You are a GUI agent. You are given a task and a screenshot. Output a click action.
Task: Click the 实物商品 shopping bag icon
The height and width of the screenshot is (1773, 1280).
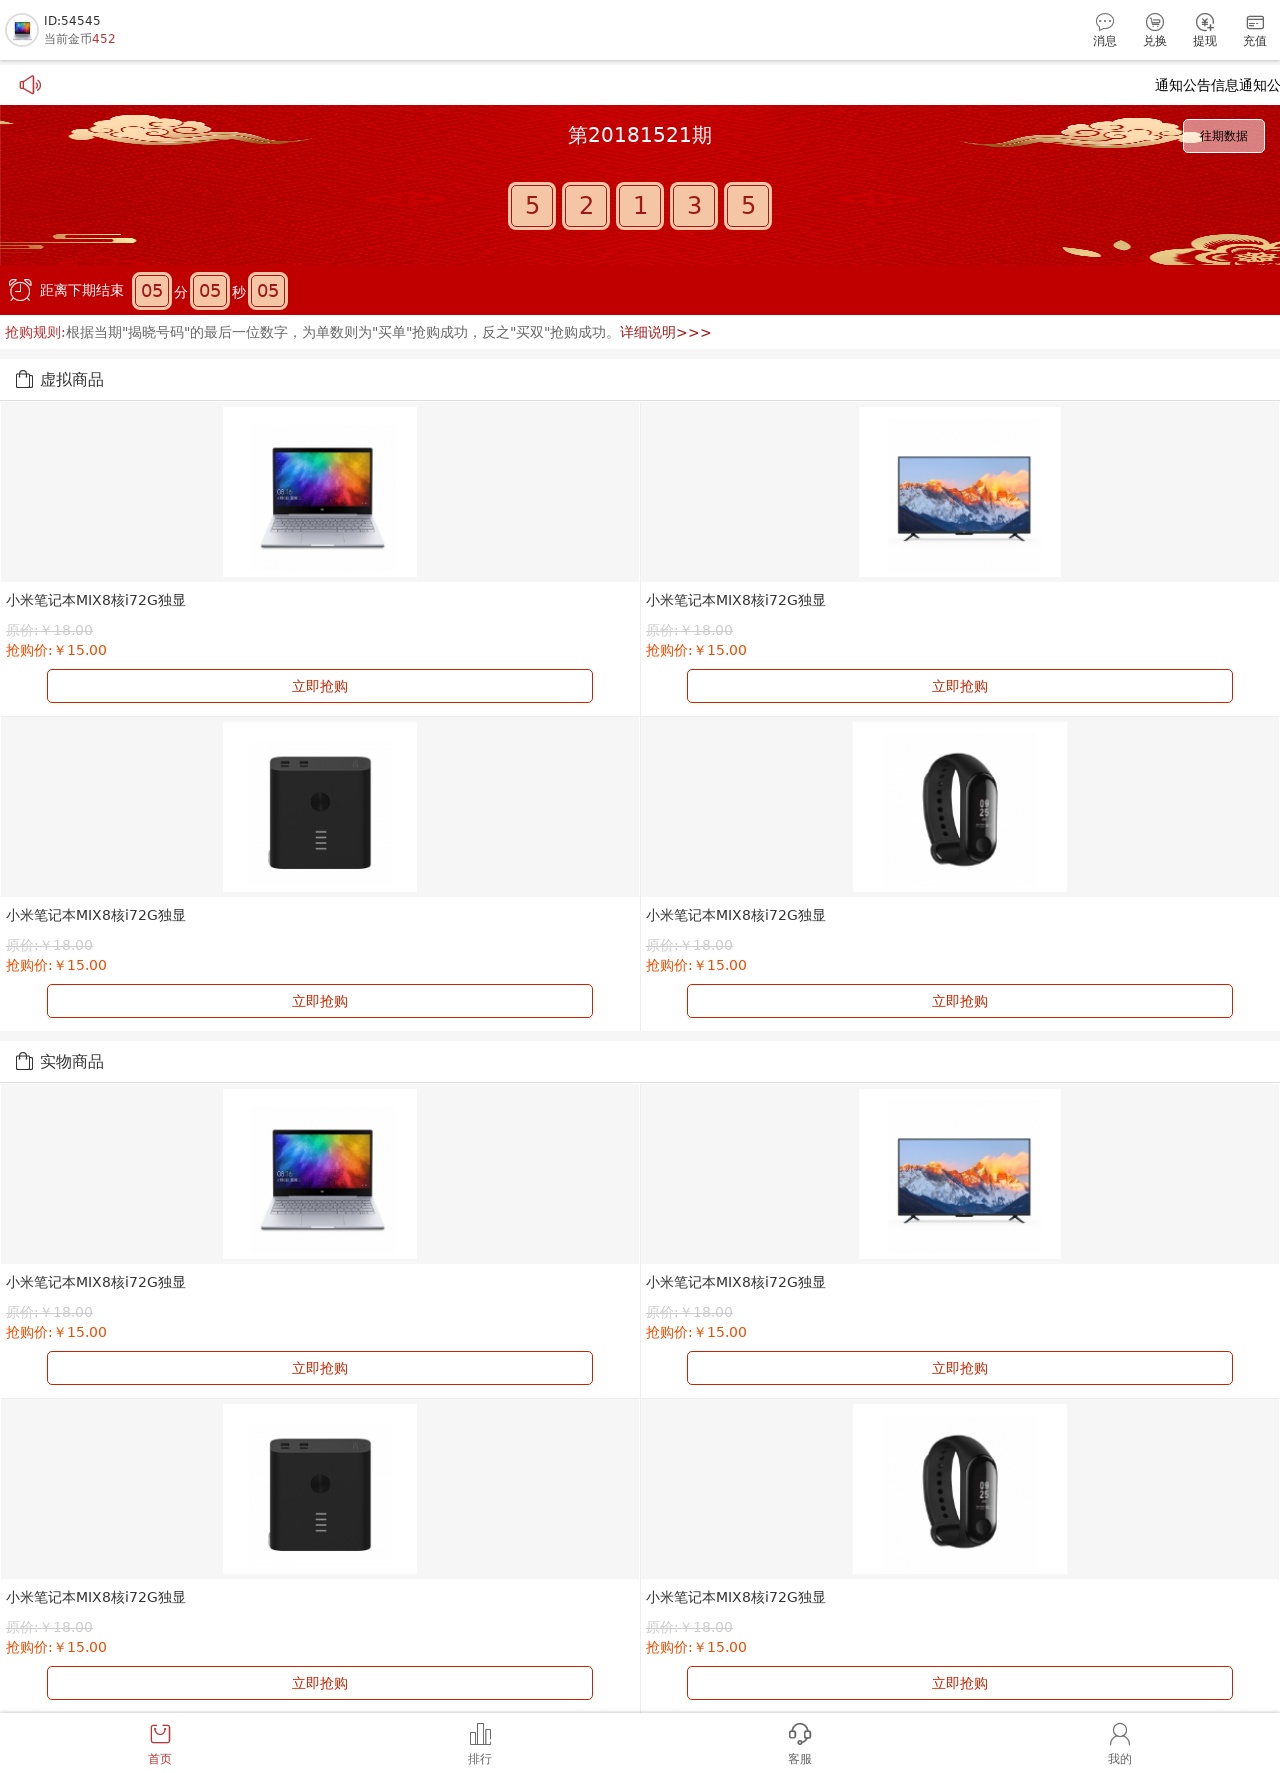point(24,1061)
